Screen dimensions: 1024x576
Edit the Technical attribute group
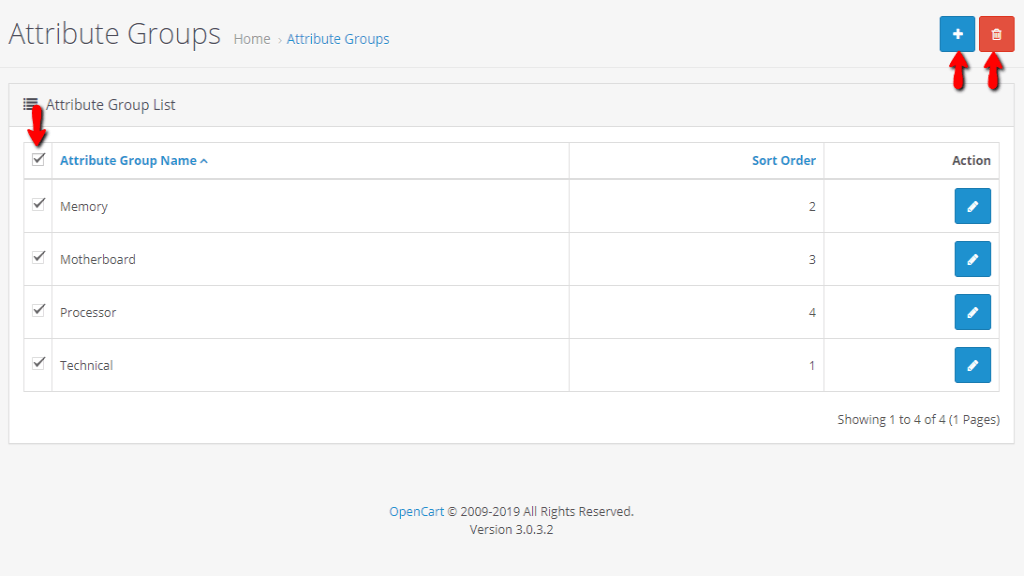tap(972, 365)
